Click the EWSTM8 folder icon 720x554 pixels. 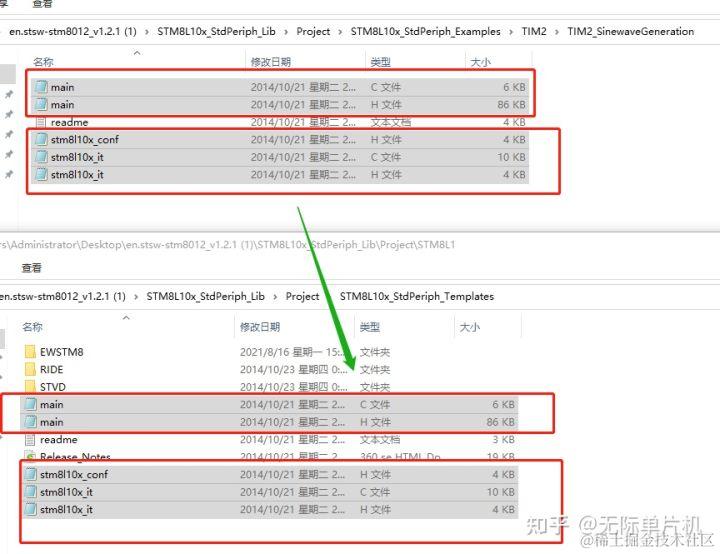(30, 352)
